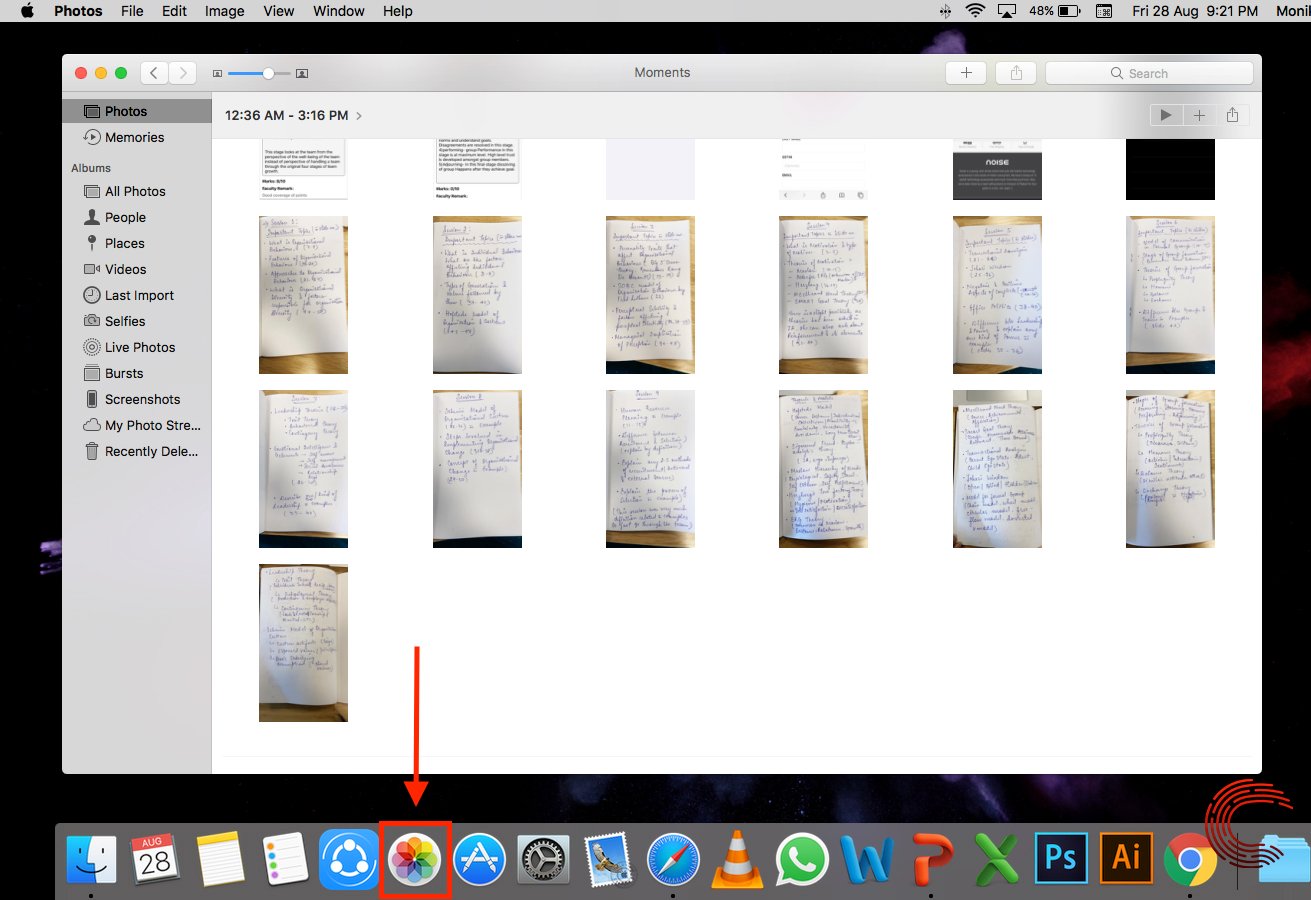The width and height of the screenshot is (1311, 900).
Task: Click the thumbnail zoom slider
Action: pos(259,73)
